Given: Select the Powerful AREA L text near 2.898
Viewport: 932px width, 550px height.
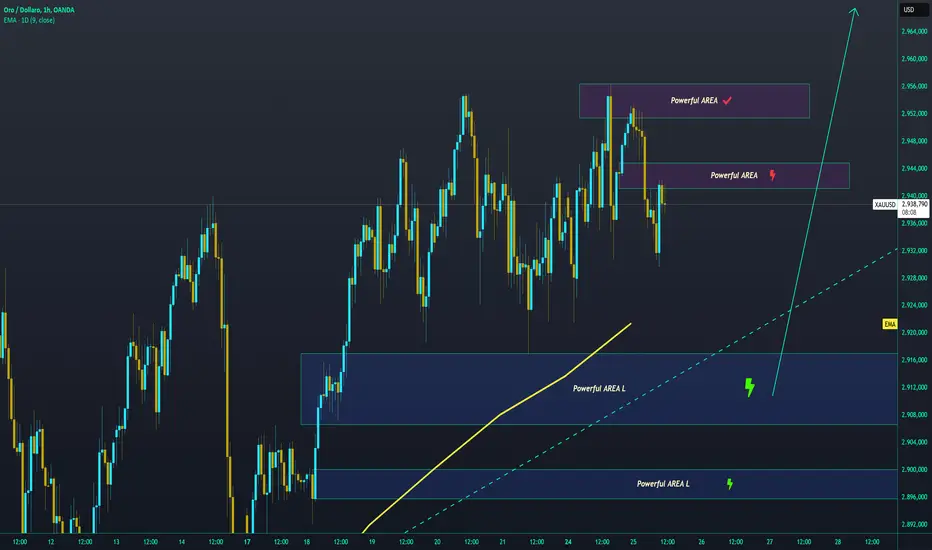Looking at the screenshot, I should point(663,484).
